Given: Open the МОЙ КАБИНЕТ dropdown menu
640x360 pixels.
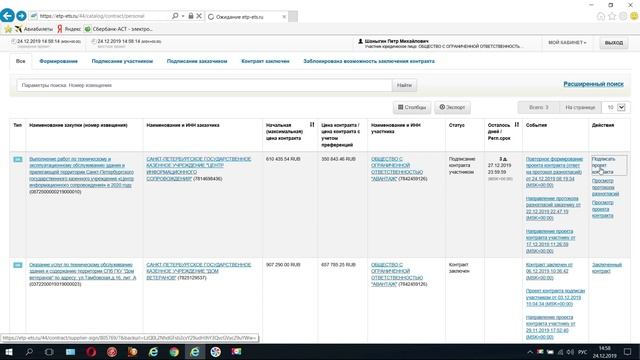Looking at the screenshot, I should [567, 42].
